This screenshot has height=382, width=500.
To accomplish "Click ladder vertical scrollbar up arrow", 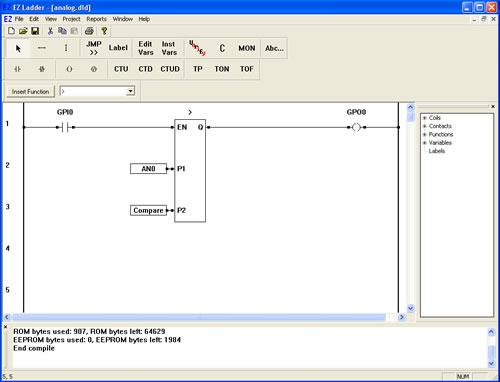I will (411, 107).
